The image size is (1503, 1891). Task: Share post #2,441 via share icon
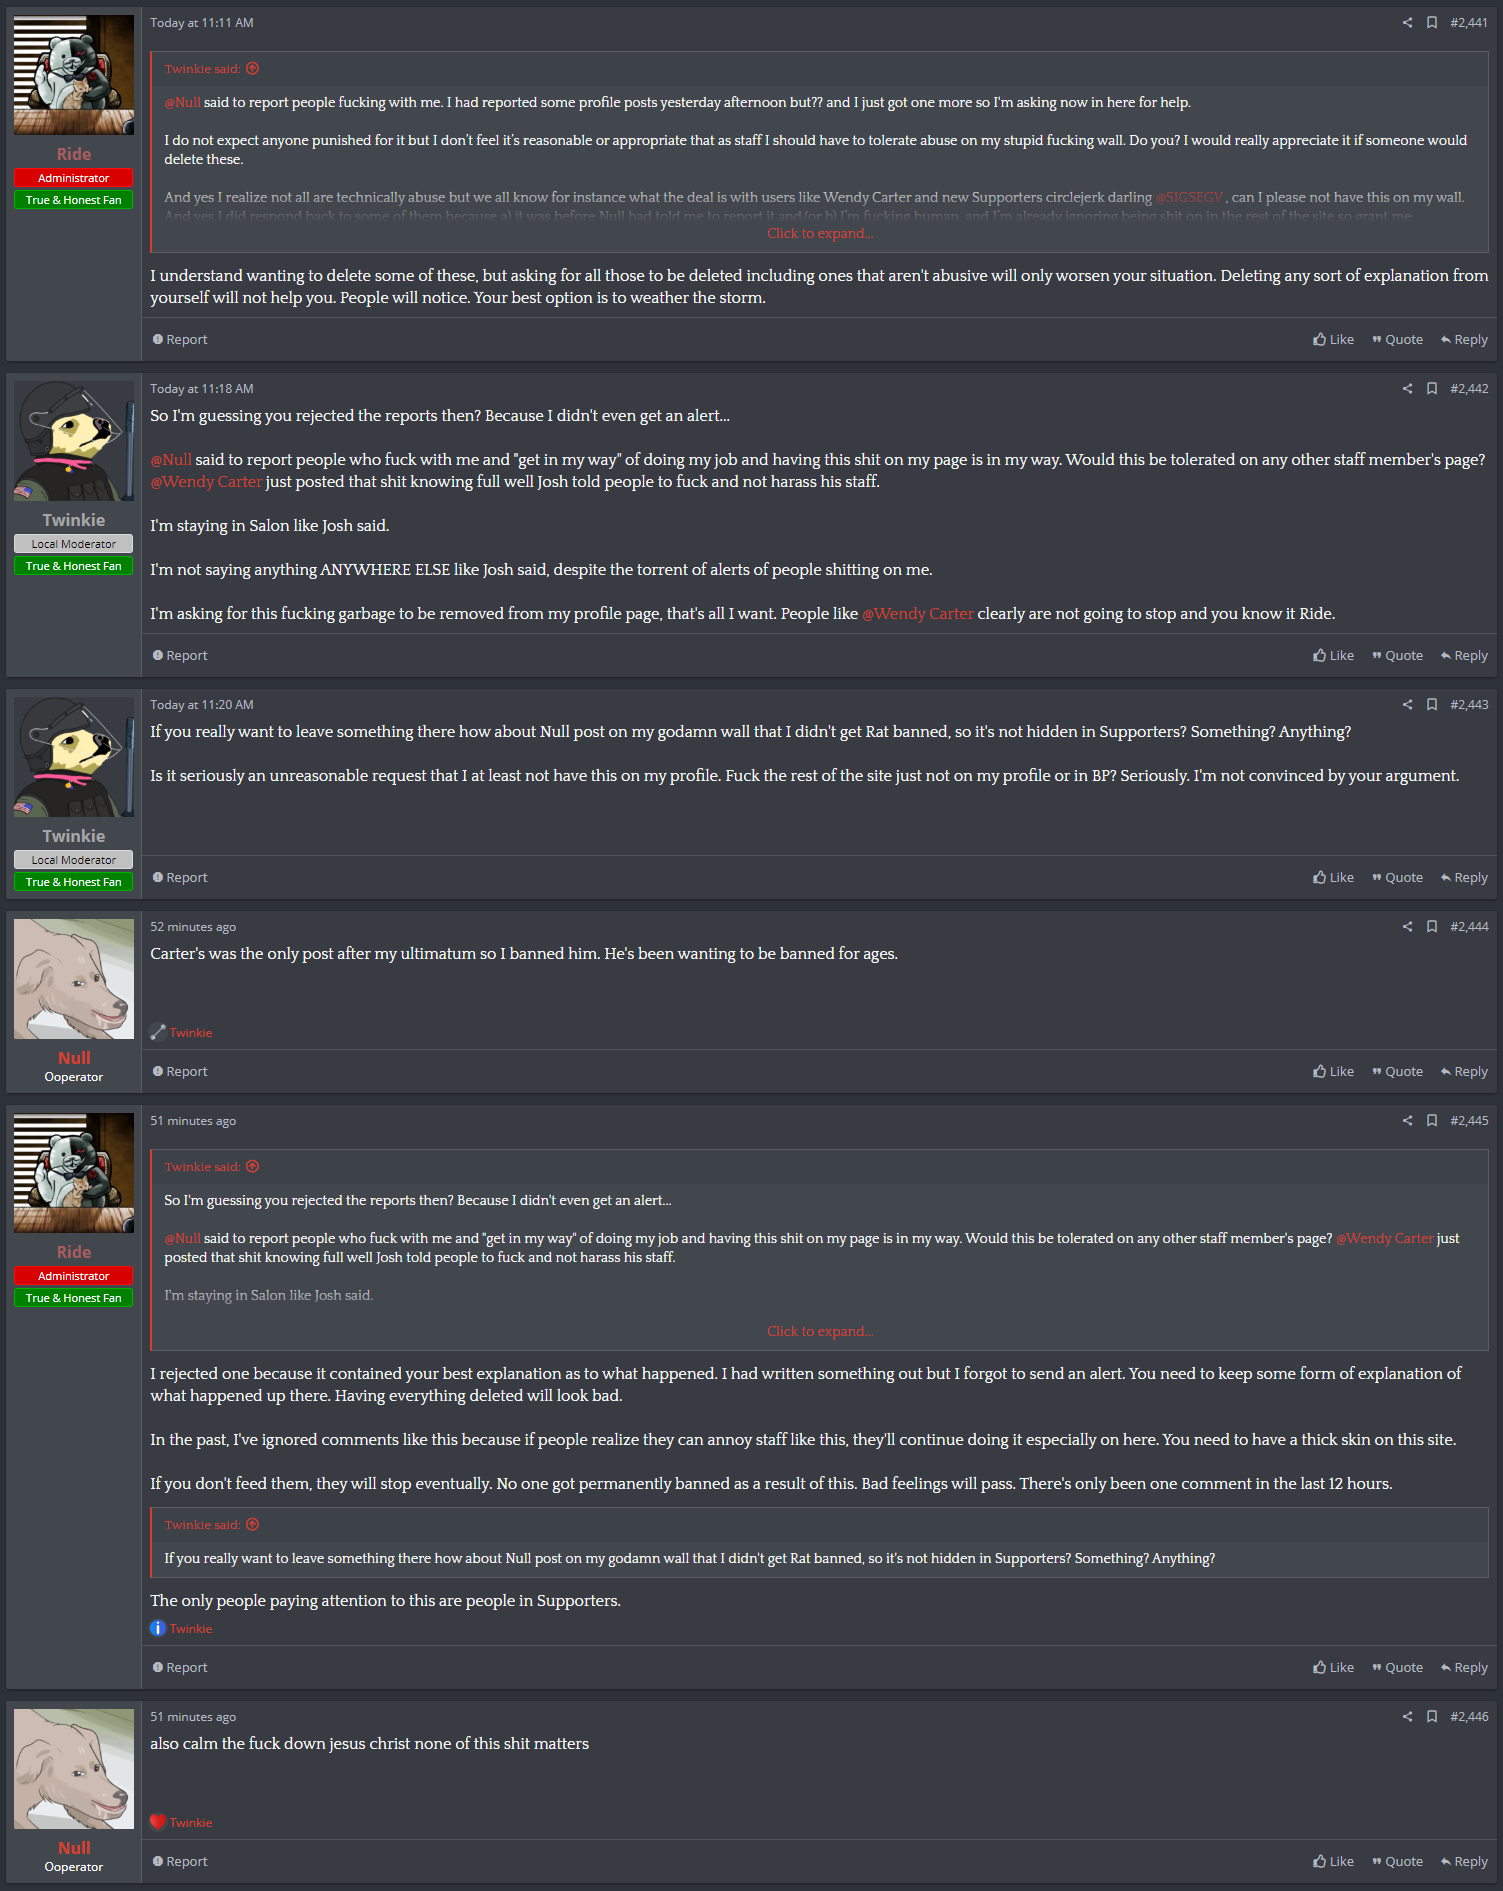(x=1407, y=23)
